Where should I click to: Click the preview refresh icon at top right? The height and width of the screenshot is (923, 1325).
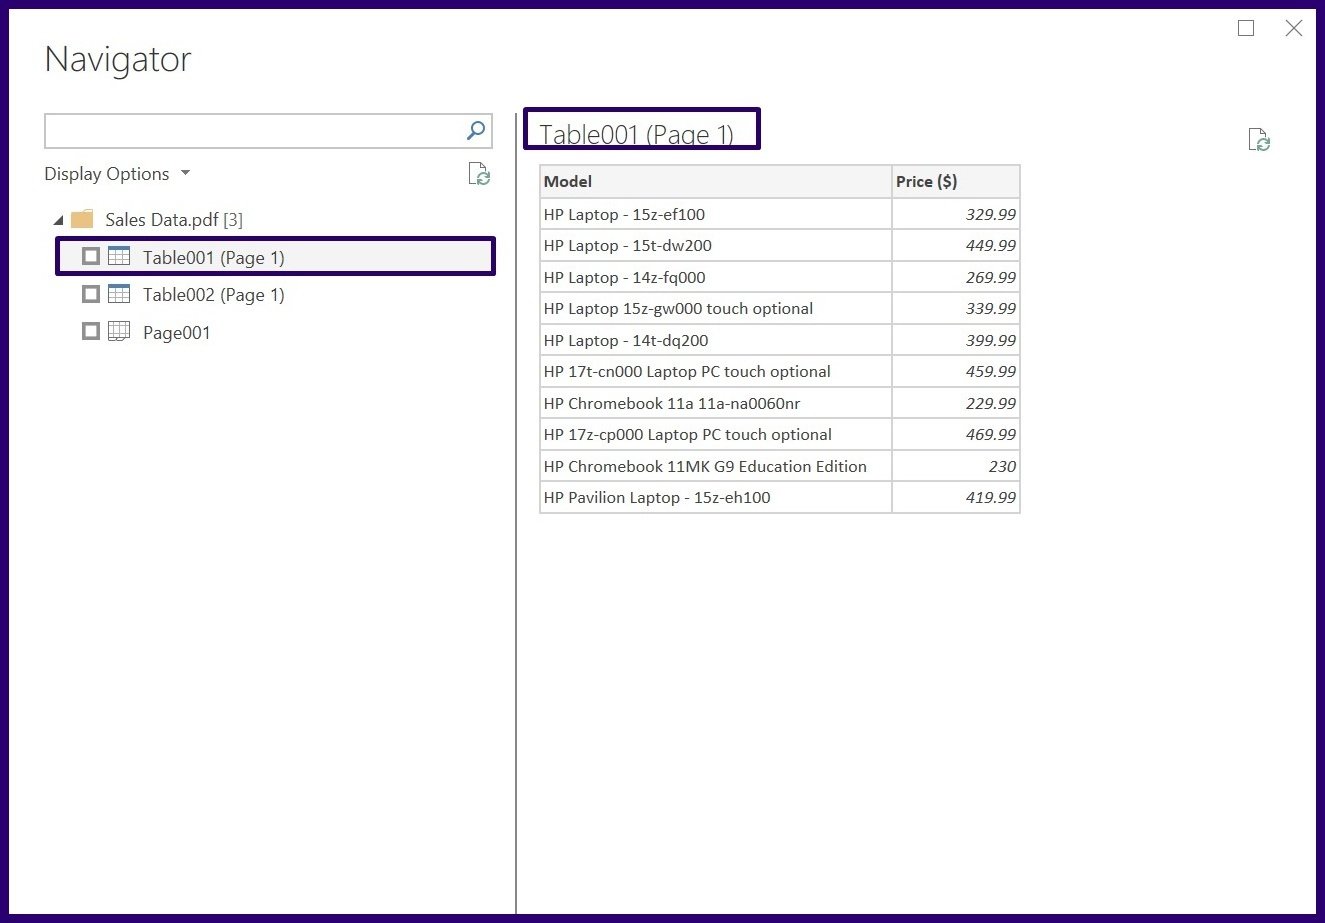(1259, 140)
